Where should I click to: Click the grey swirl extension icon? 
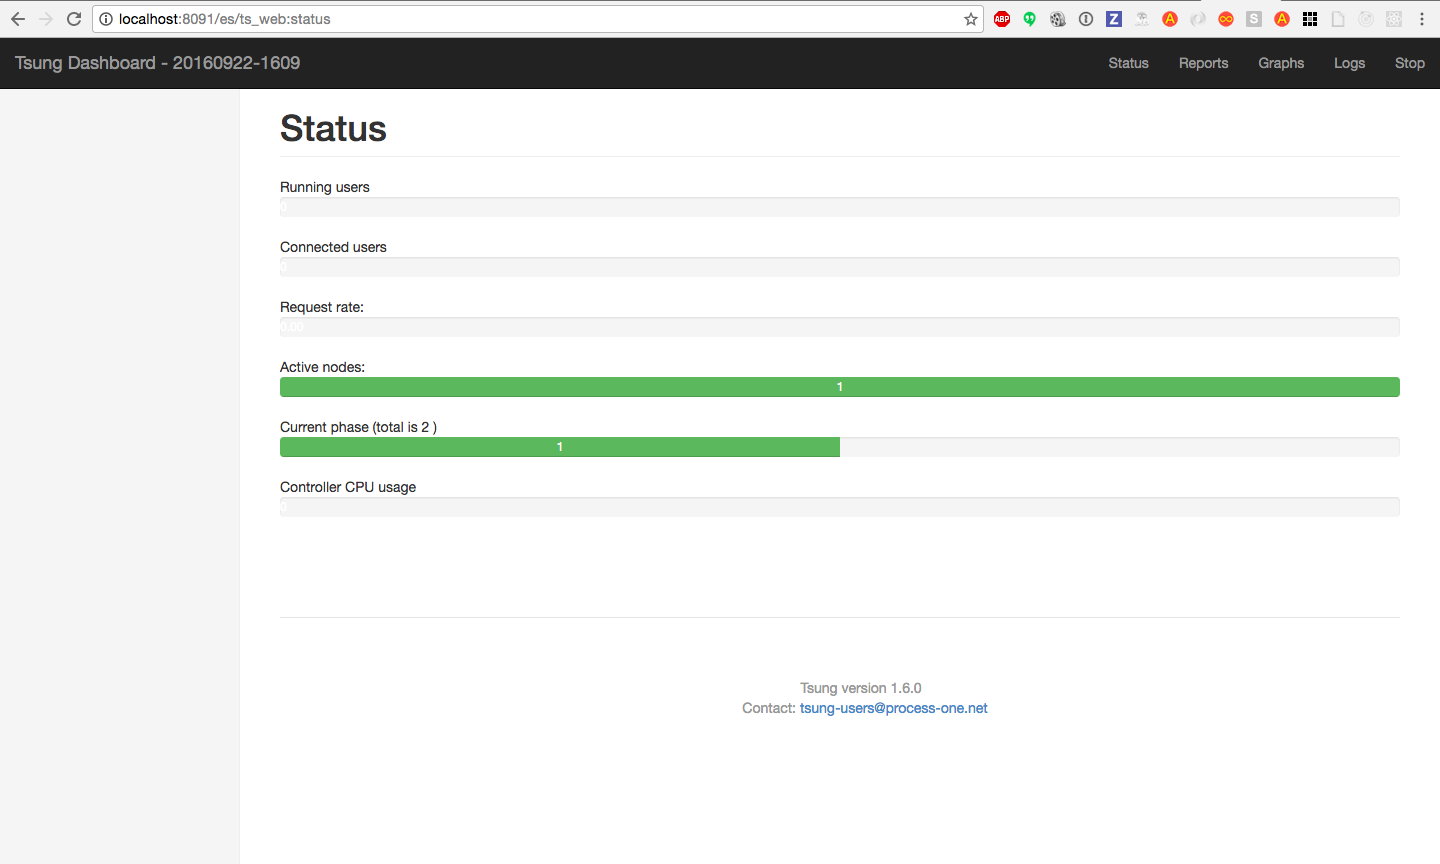point(1198,19)
